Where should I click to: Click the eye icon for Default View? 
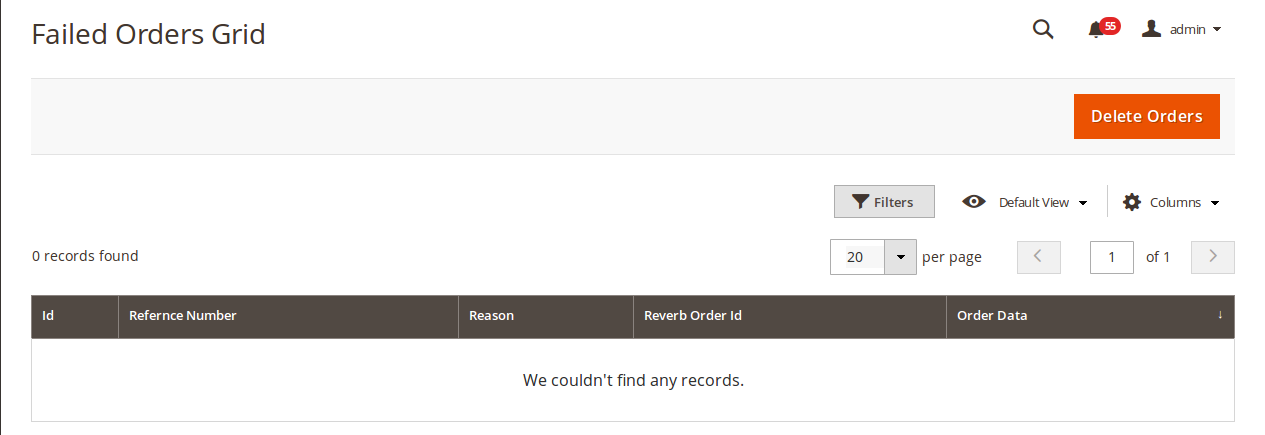(974, 202)
